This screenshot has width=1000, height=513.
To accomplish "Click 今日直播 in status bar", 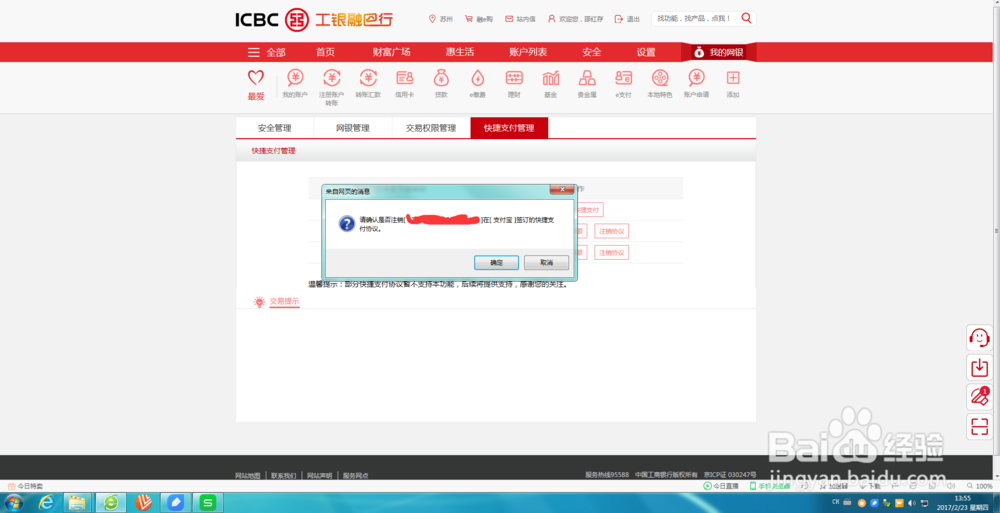I will [x=721, y=486].
